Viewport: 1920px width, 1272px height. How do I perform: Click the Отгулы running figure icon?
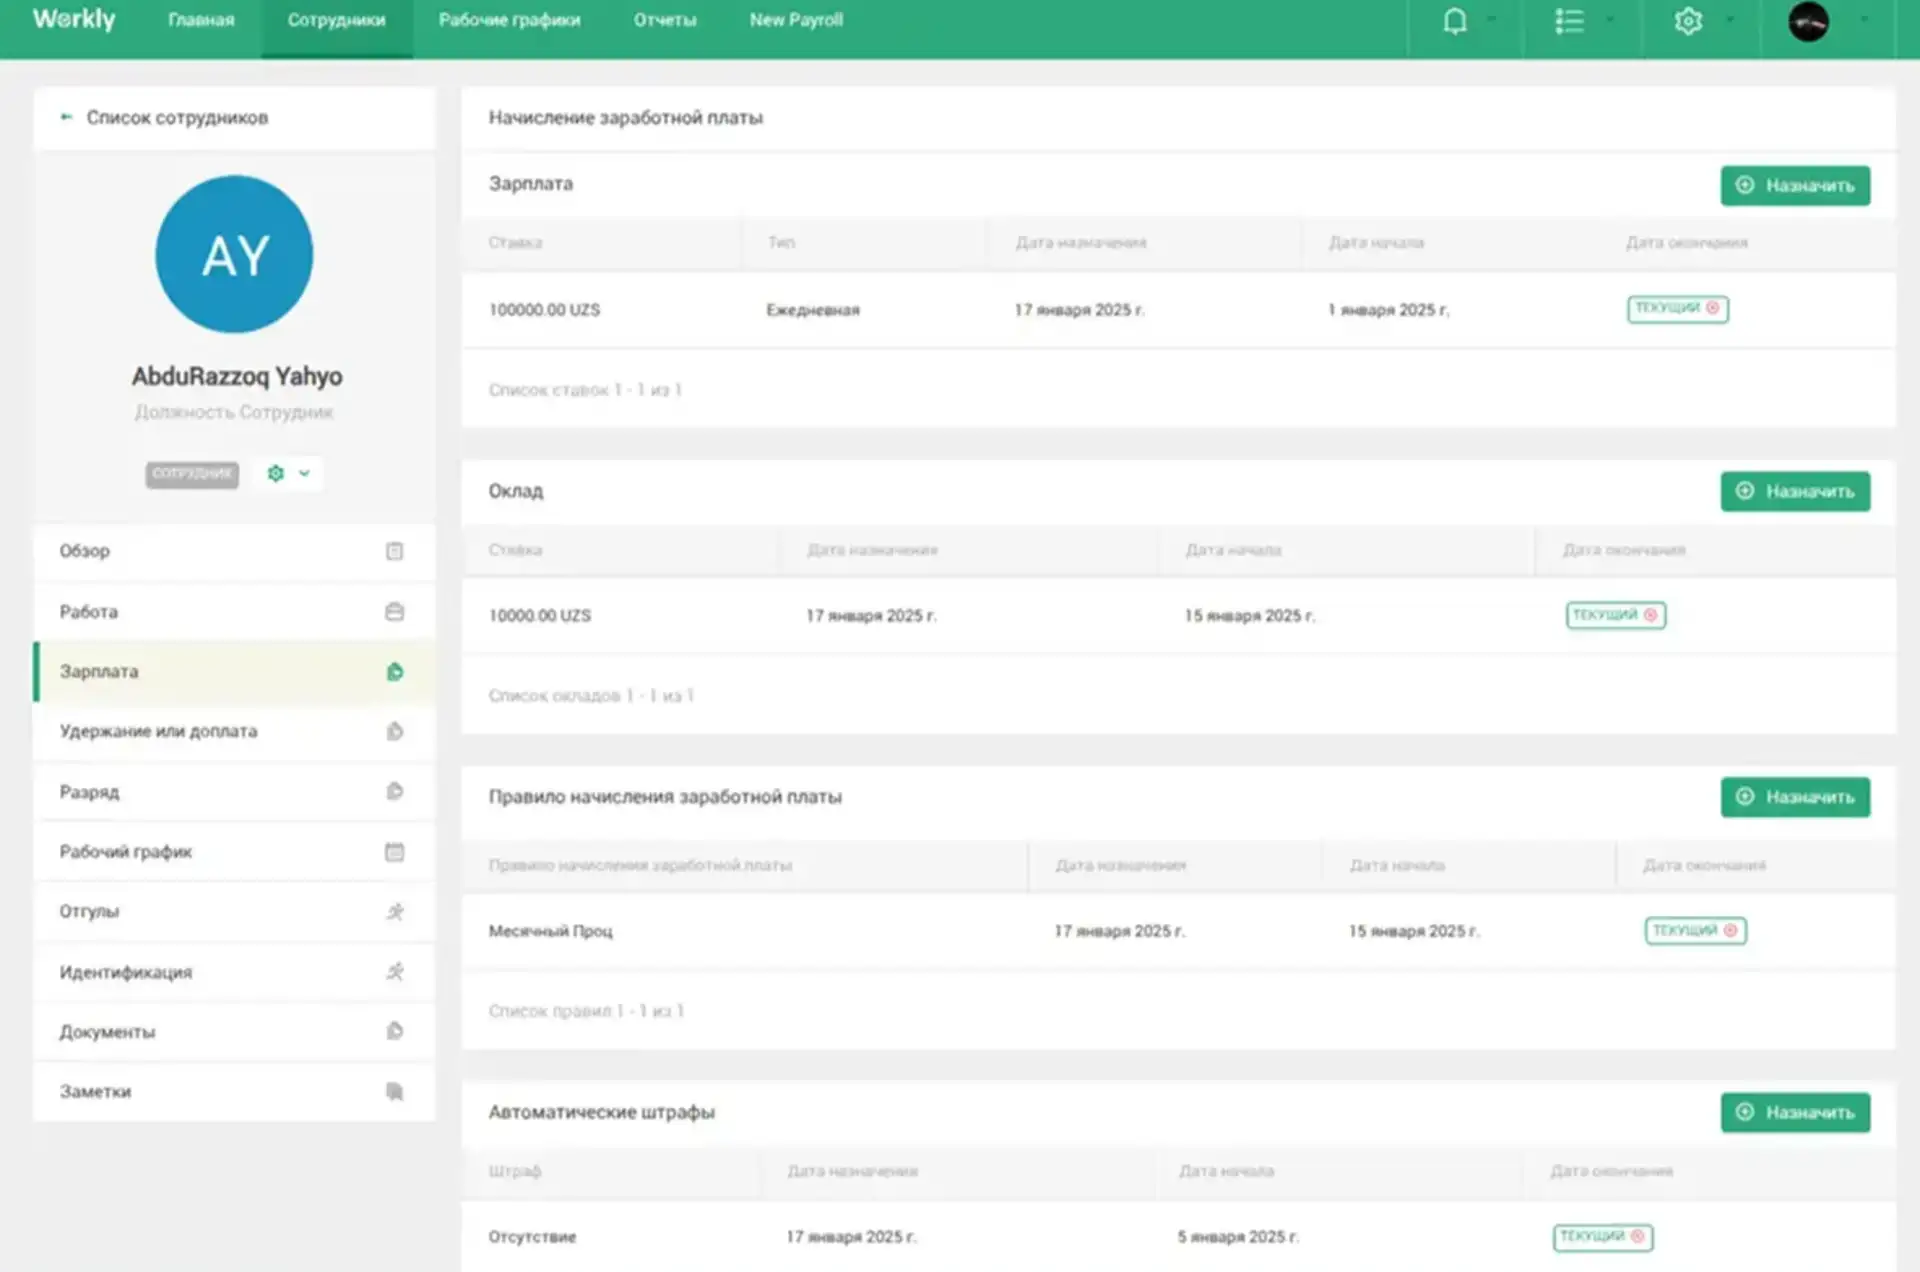(395, 912)
